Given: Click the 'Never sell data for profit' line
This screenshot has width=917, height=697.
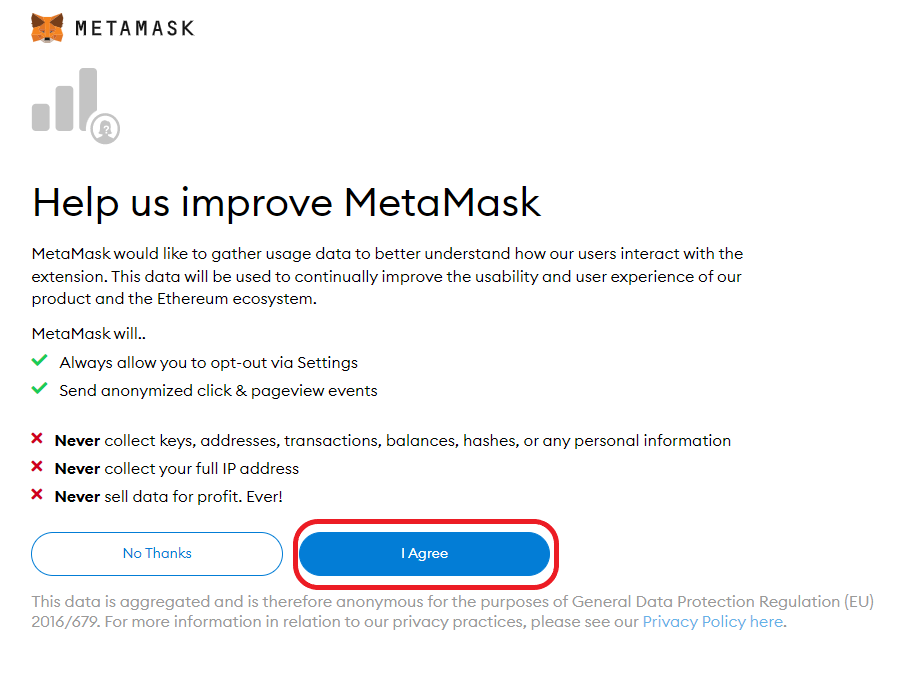Looking at the screenshot, I should [x=168, y=496].
